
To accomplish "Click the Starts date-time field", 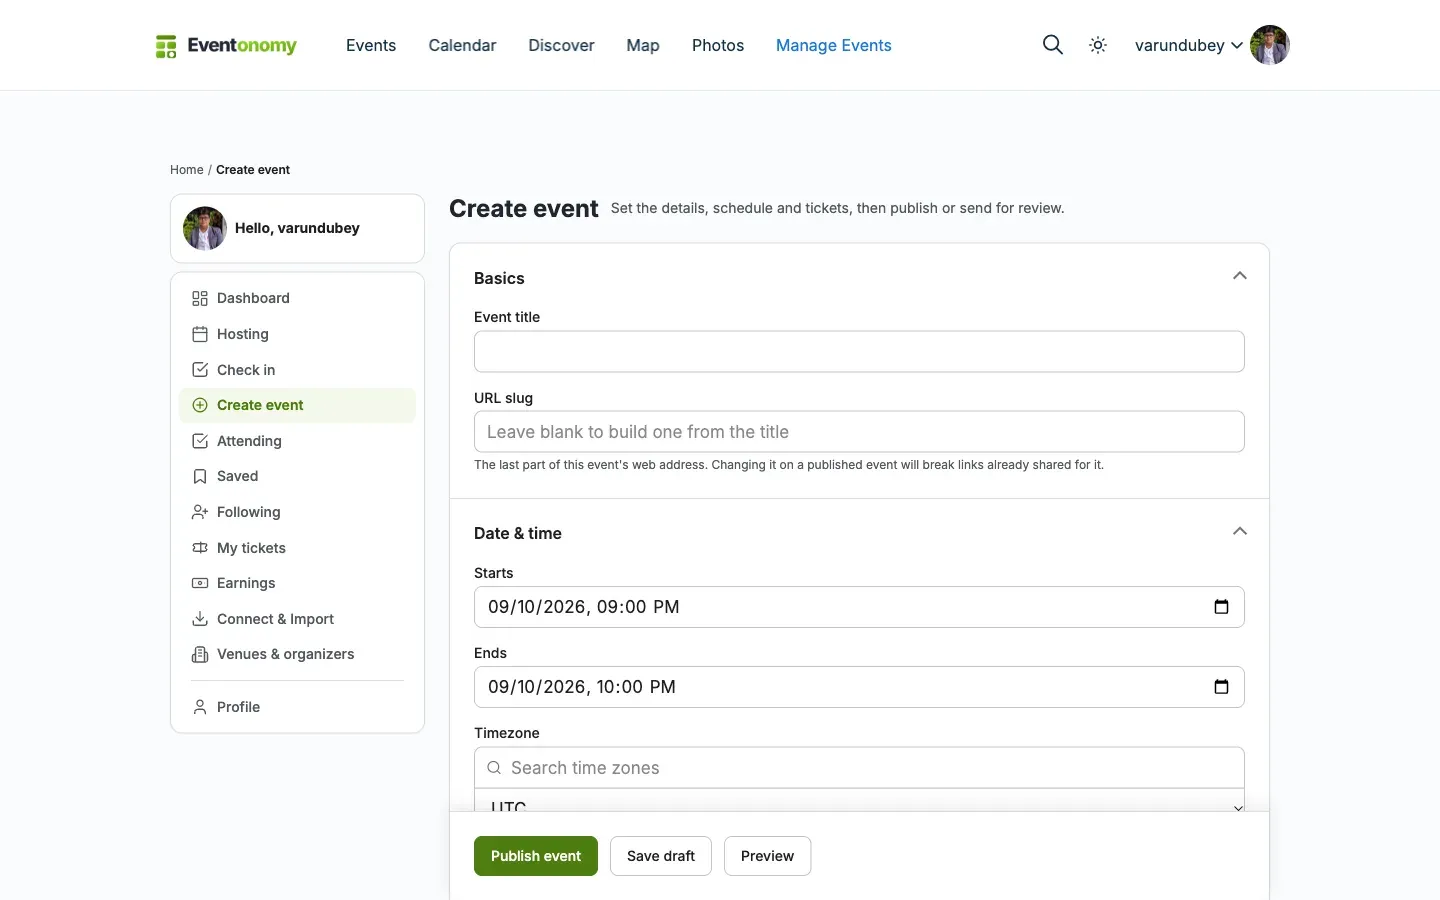I will click(x=859, y=607).
